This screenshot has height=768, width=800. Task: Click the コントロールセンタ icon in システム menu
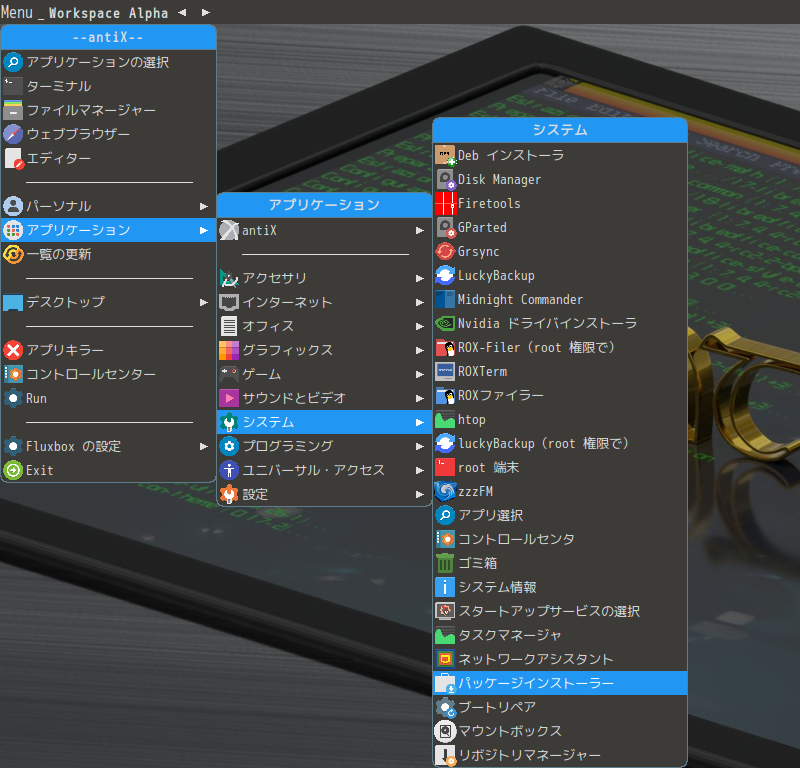445,539
